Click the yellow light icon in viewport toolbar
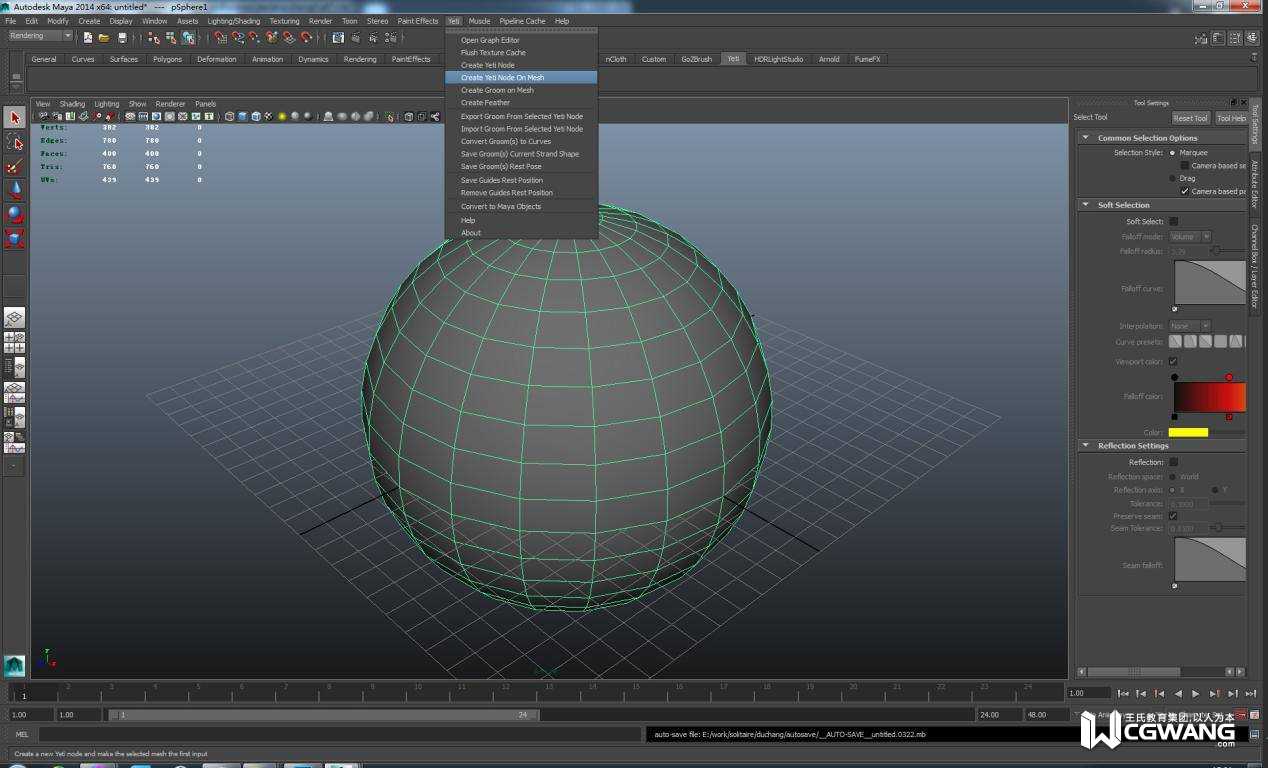The height and width of the screenshot is (768, 1268). coord(282,117)
